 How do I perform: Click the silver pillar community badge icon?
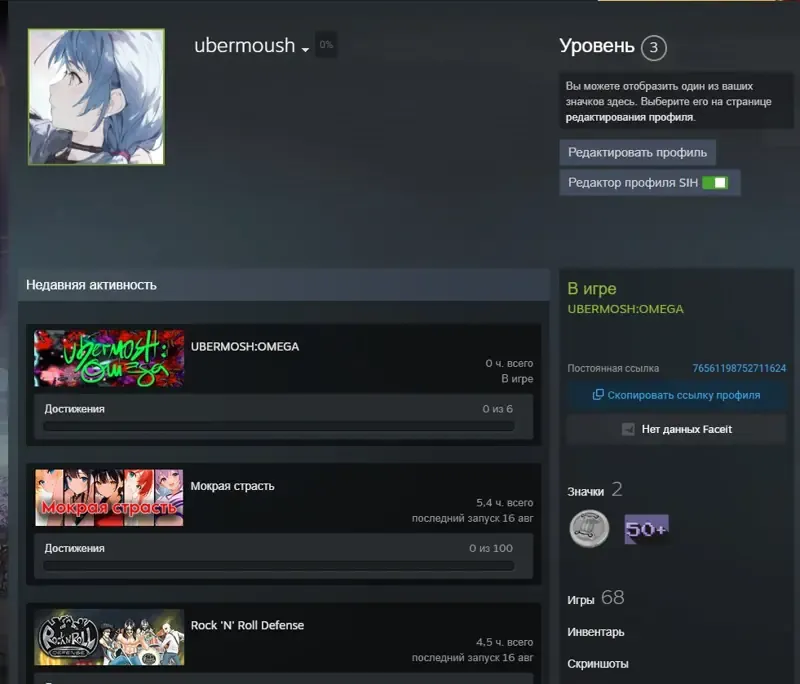click(589, 529)
